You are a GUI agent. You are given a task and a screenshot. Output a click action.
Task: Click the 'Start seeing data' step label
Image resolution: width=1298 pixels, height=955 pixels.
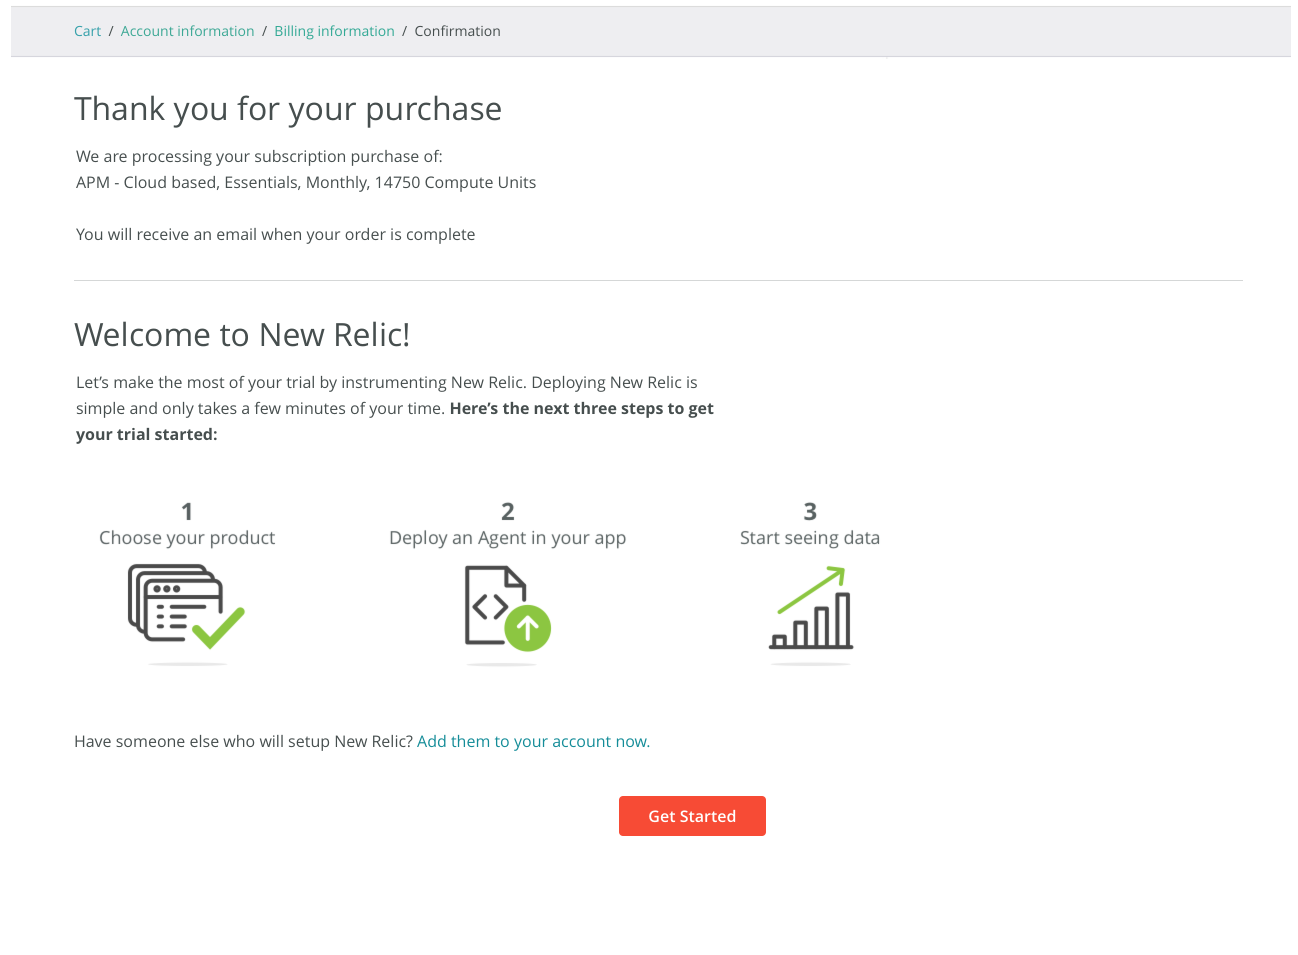(x=810, y=538)
